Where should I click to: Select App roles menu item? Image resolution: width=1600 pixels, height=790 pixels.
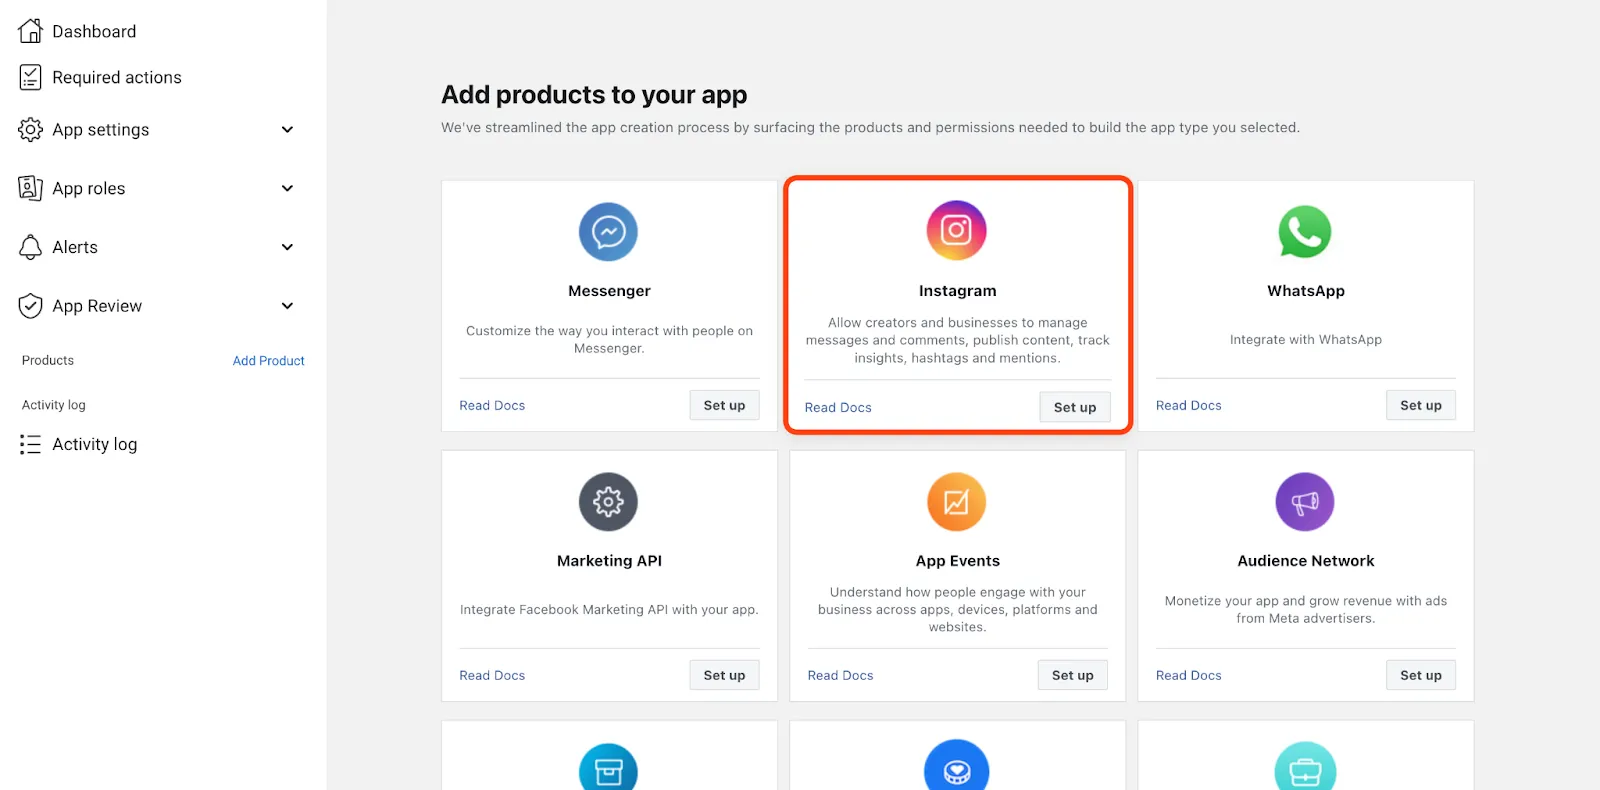point(89,188)
